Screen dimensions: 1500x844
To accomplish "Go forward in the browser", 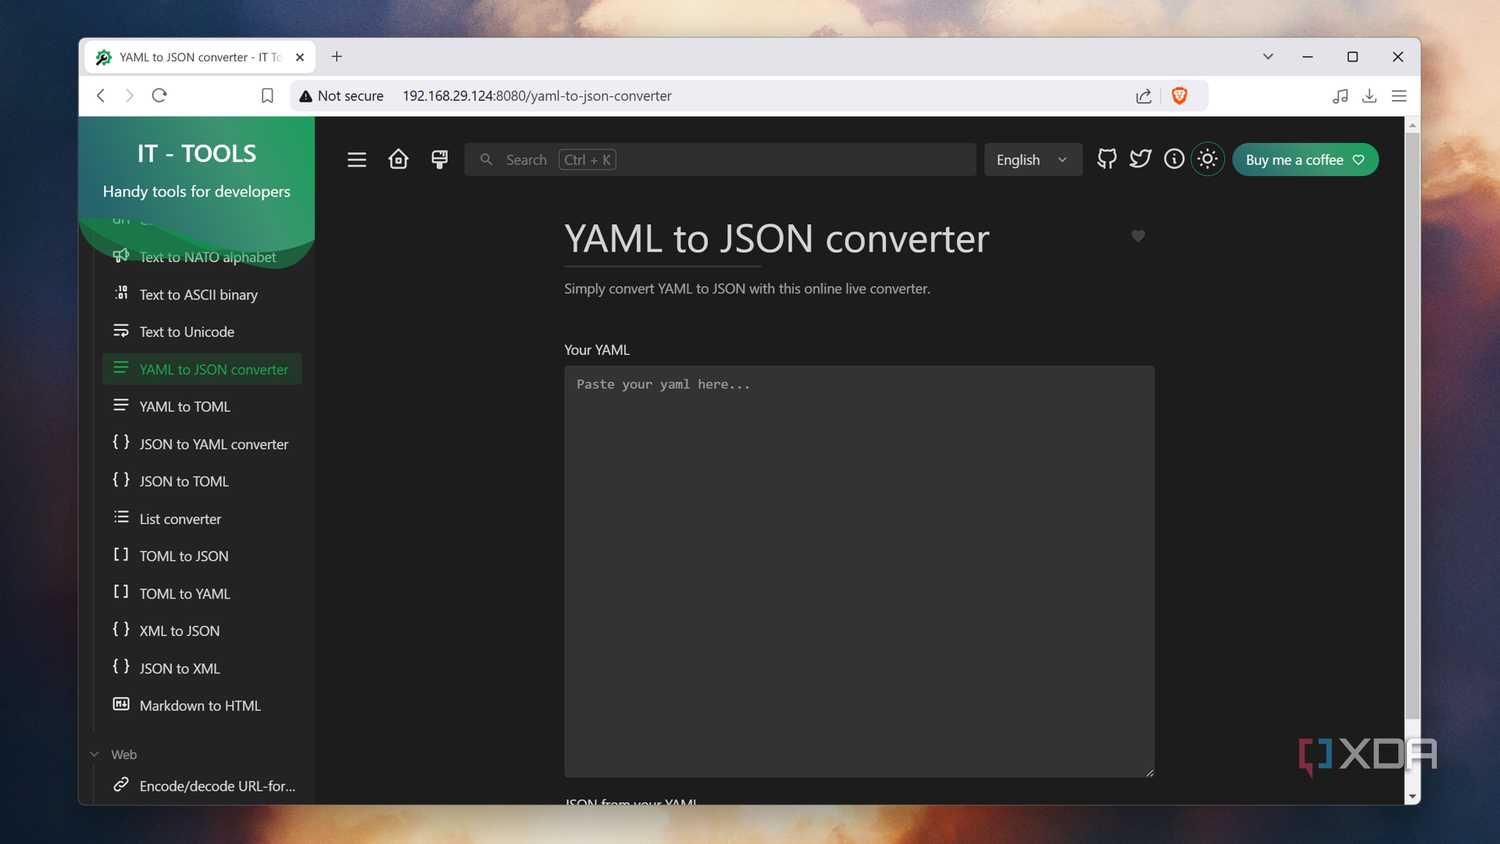I will click(x=129, y=96).
